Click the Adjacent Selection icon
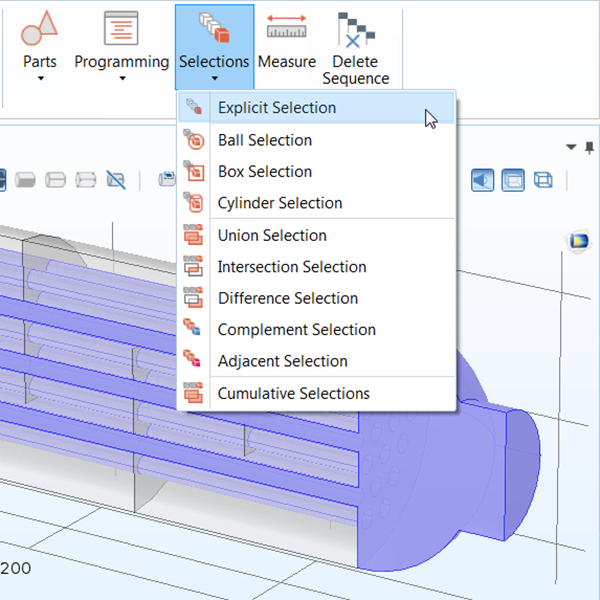 tap(194, 361)
